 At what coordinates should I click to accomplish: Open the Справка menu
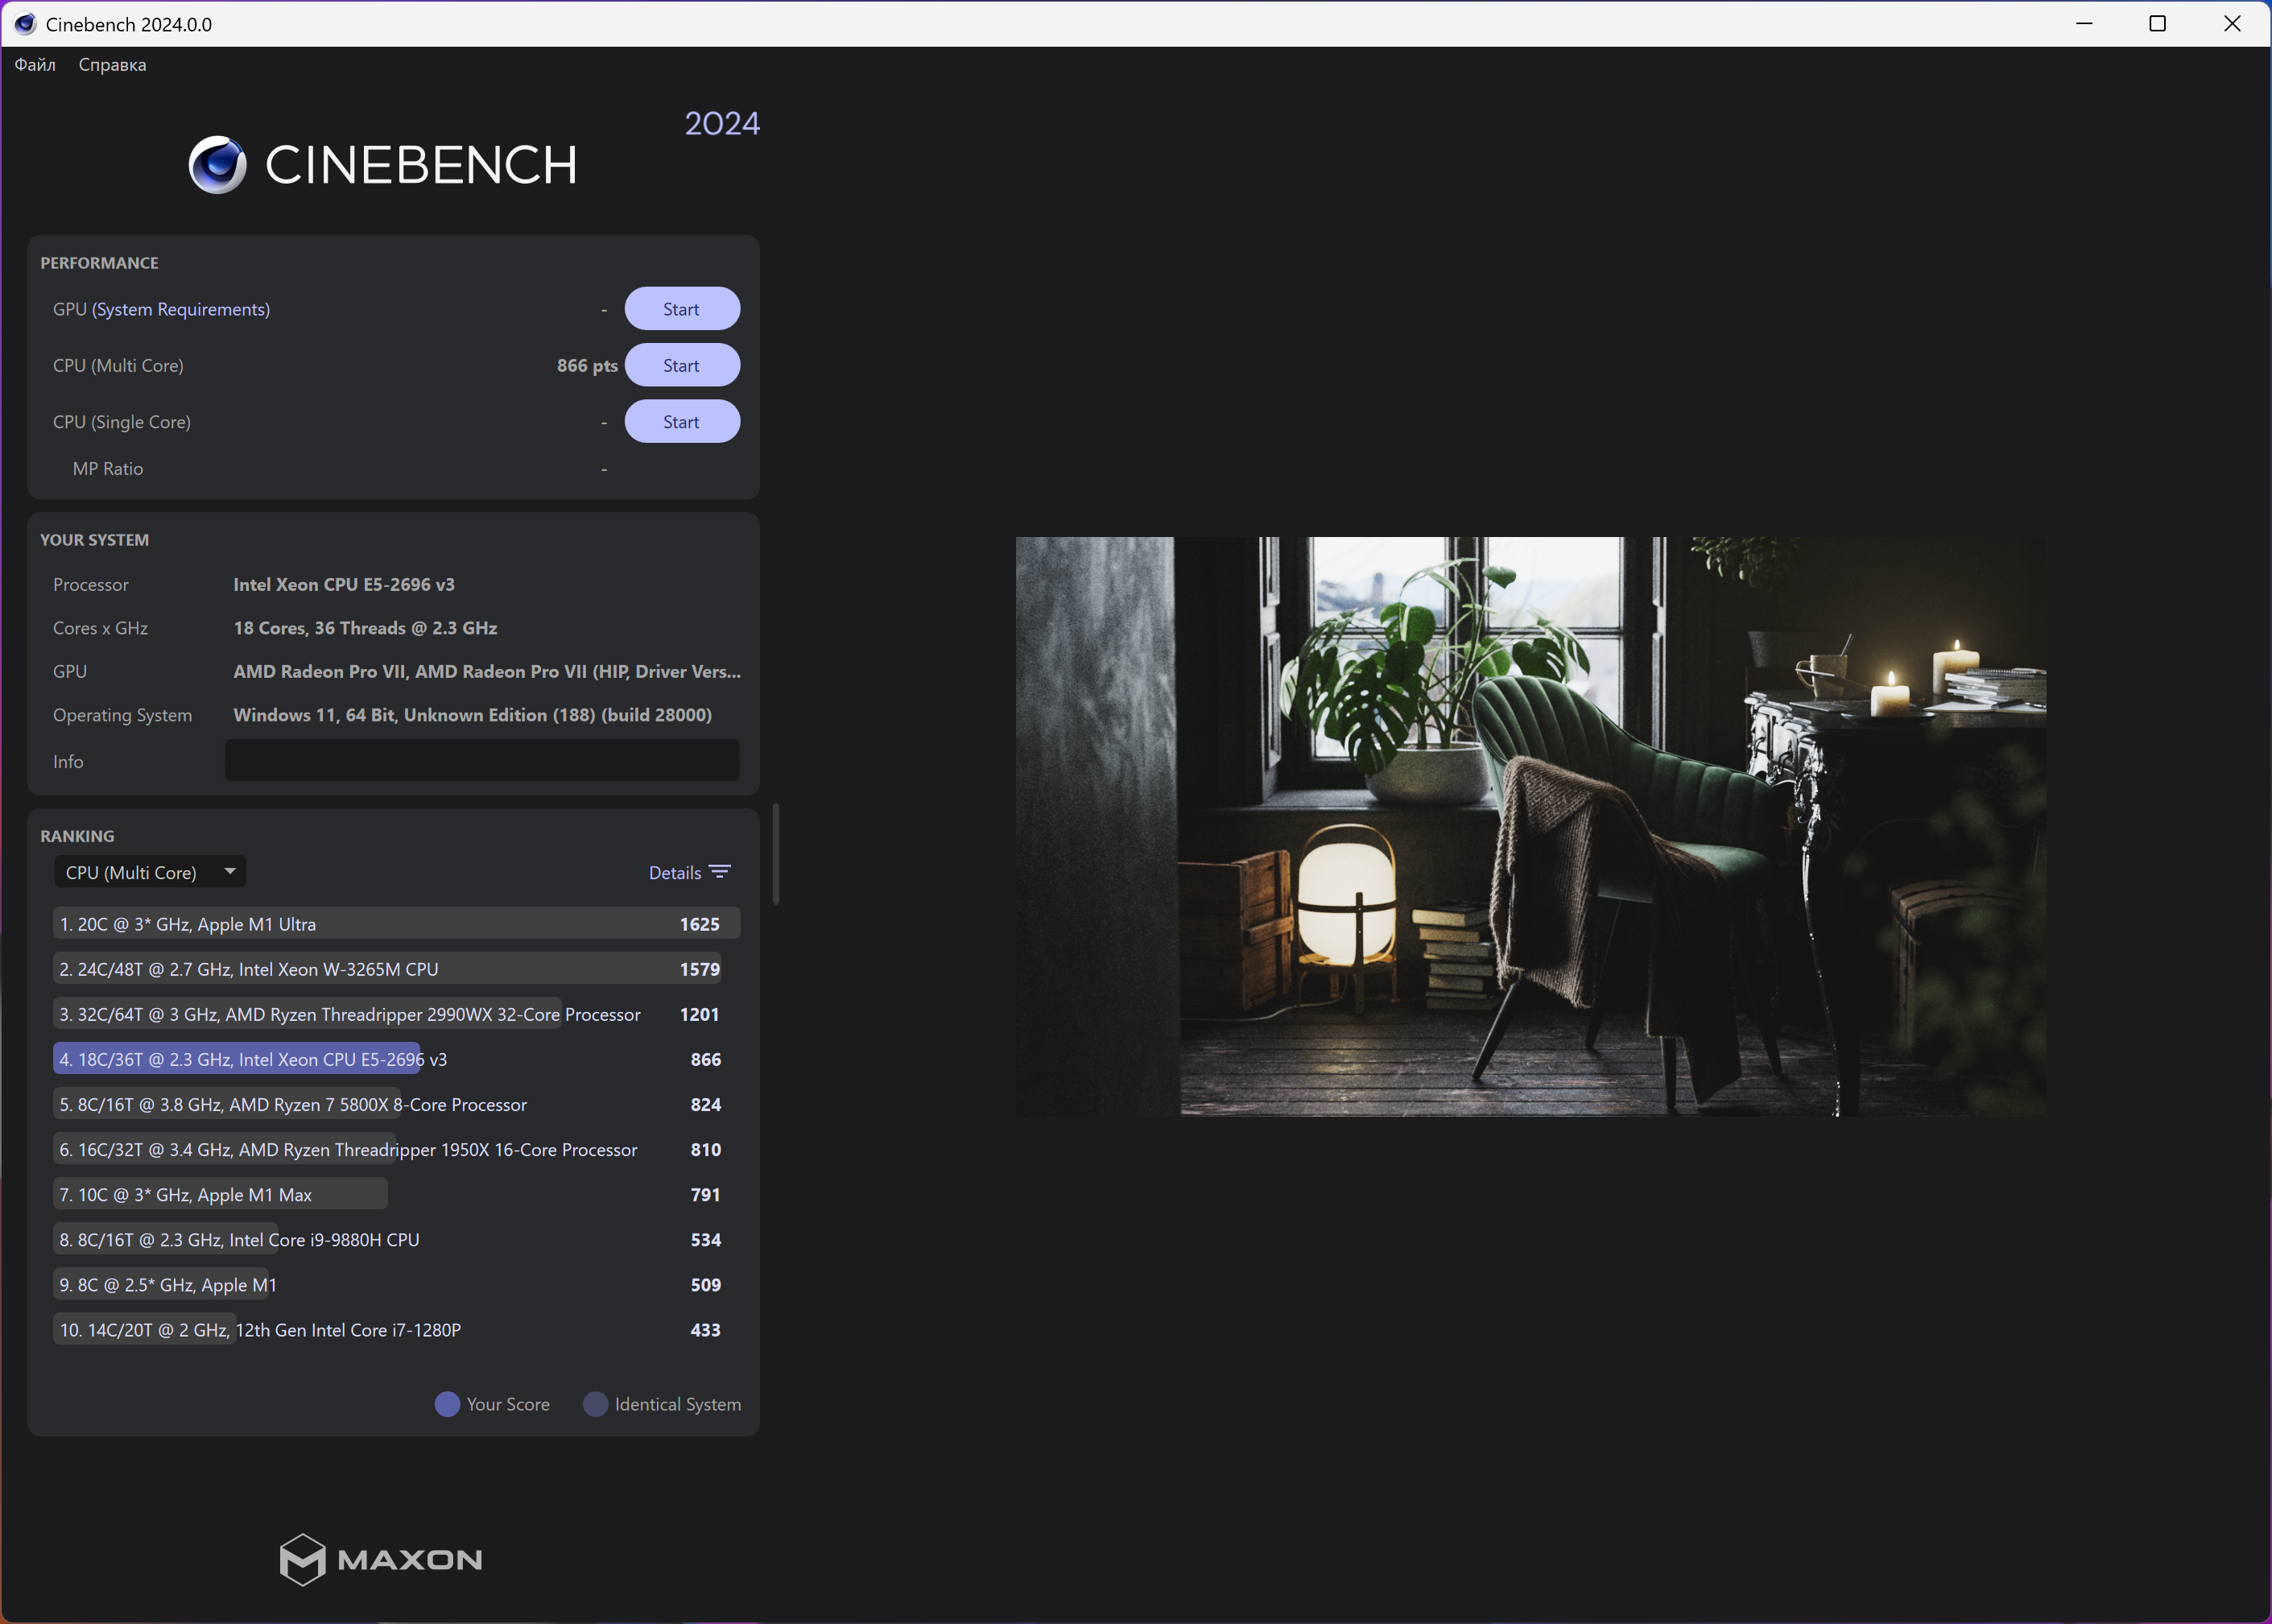(x=112, y=65)
